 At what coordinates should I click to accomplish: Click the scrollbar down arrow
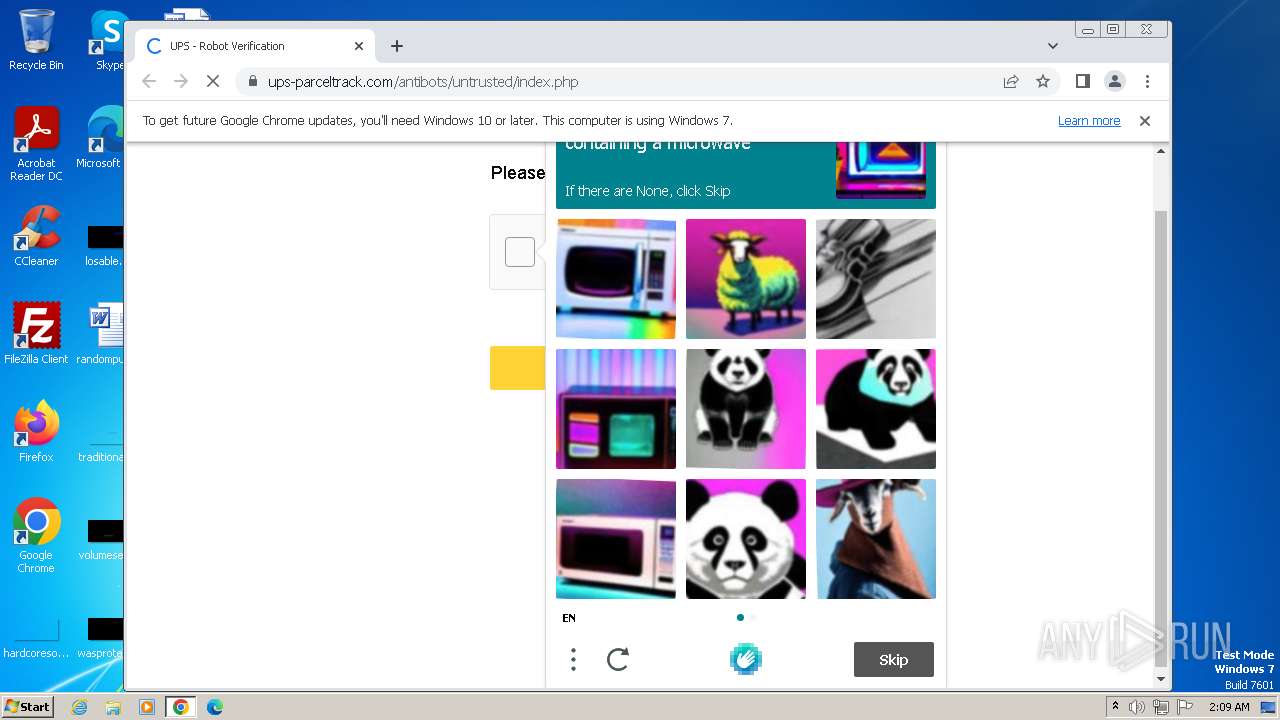coord(1161,679)
